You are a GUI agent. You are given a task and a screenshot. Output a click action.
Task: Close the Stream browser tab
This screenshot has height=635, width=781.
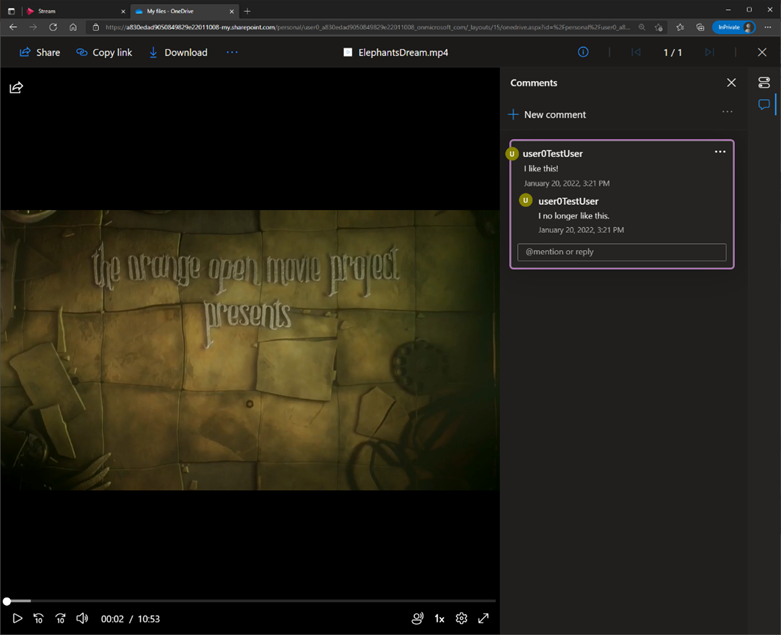[123, 11]
